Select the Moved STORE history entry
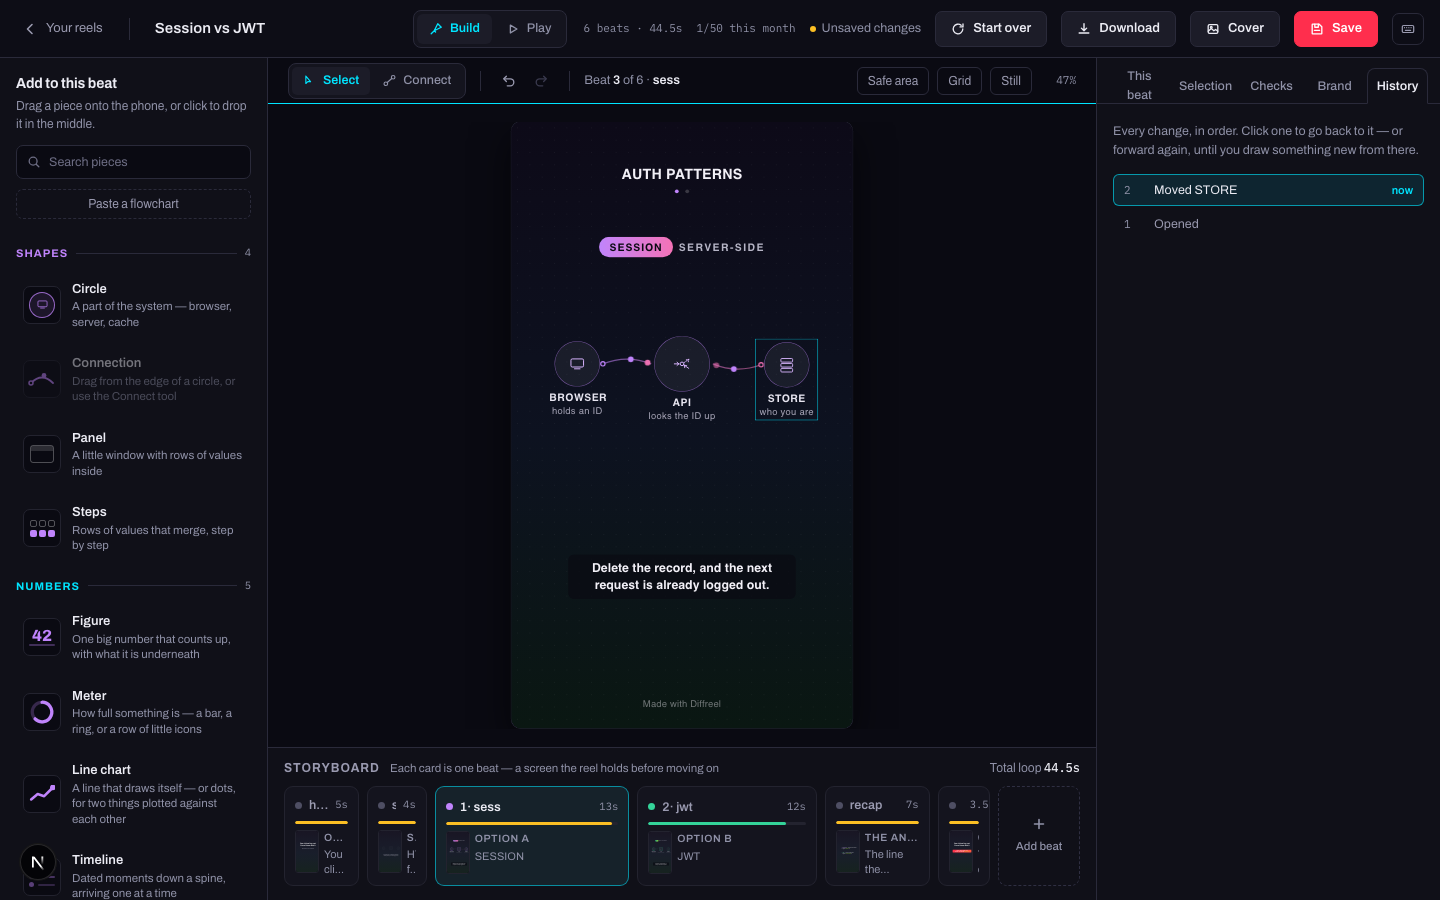The height and width of the screenshot is (900, 1440). (x=1268, y=190)
